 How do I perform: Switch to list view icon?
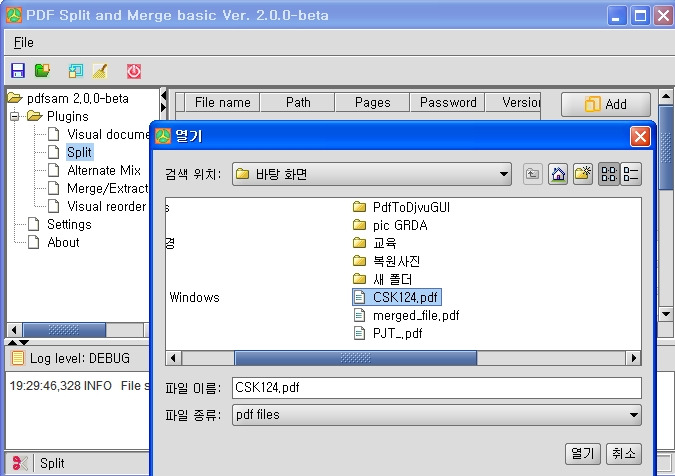(x=609, y=174)
